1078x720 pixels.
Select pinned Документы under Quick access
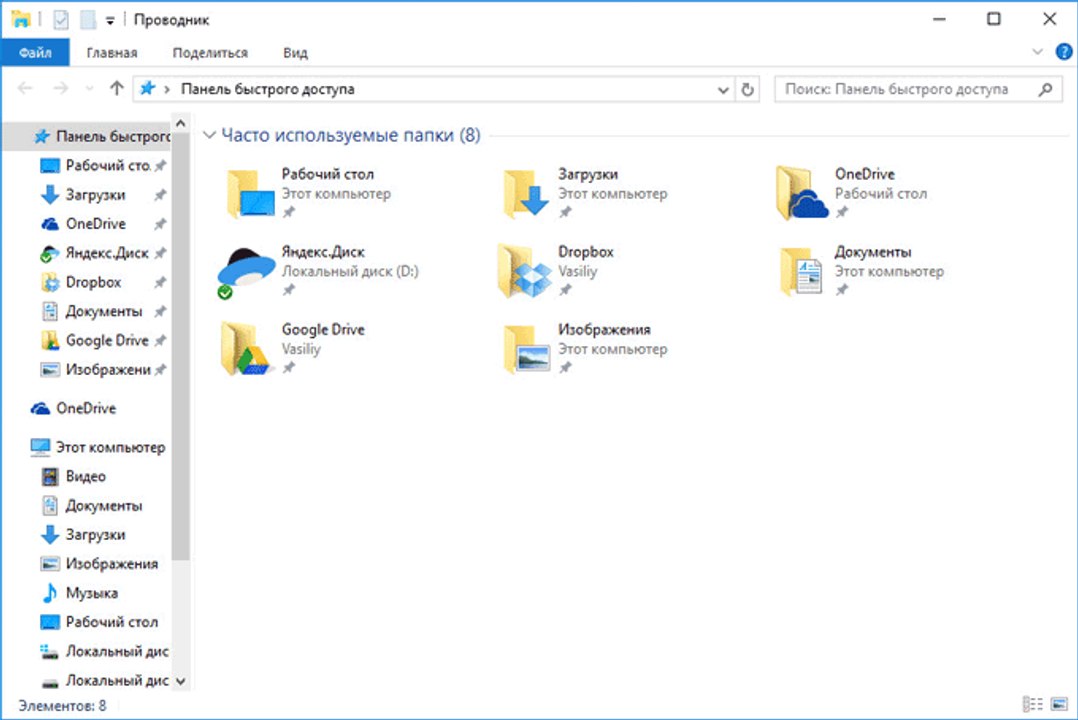click(101, 311)
